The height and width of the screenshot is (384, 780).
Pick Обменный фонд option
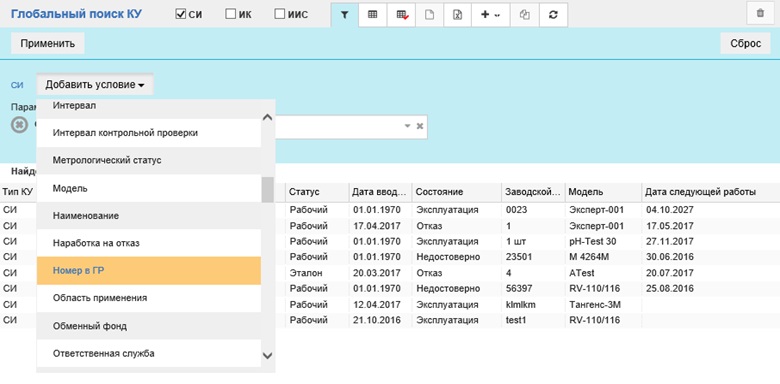click(x=149, y=326)
